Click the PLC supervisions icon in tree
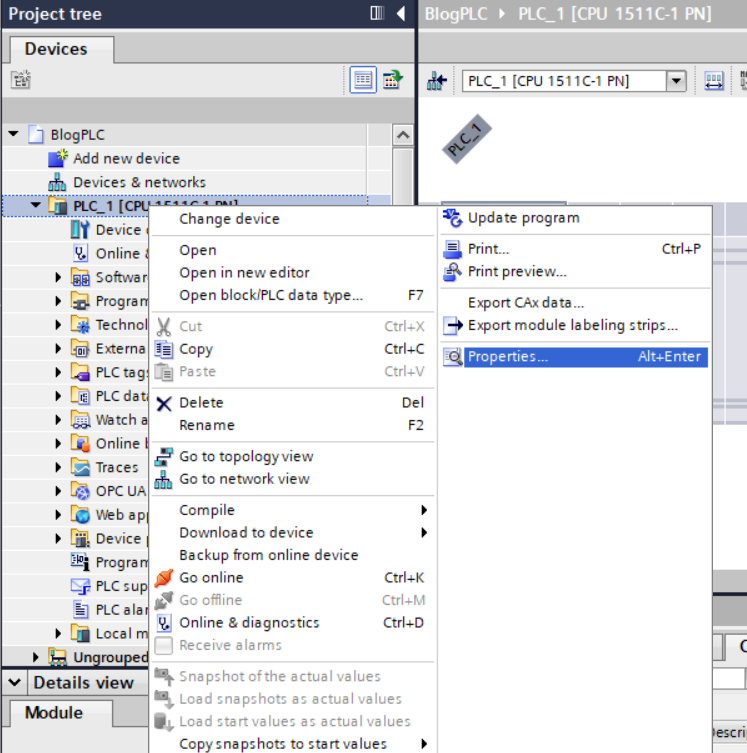 pos(80,586)
